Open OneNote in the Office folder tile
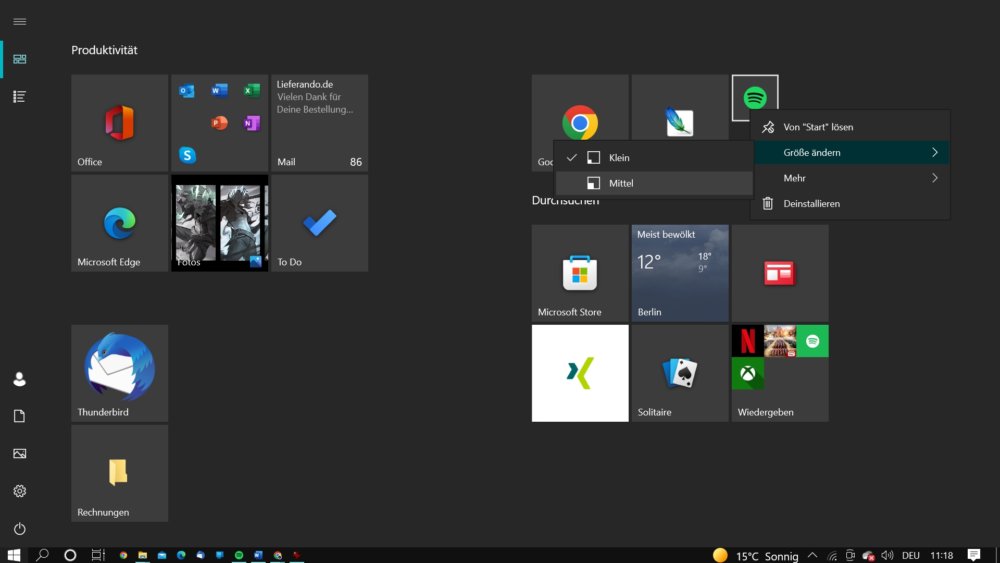This screenshot has height=563, width=1000. [252, 122]
